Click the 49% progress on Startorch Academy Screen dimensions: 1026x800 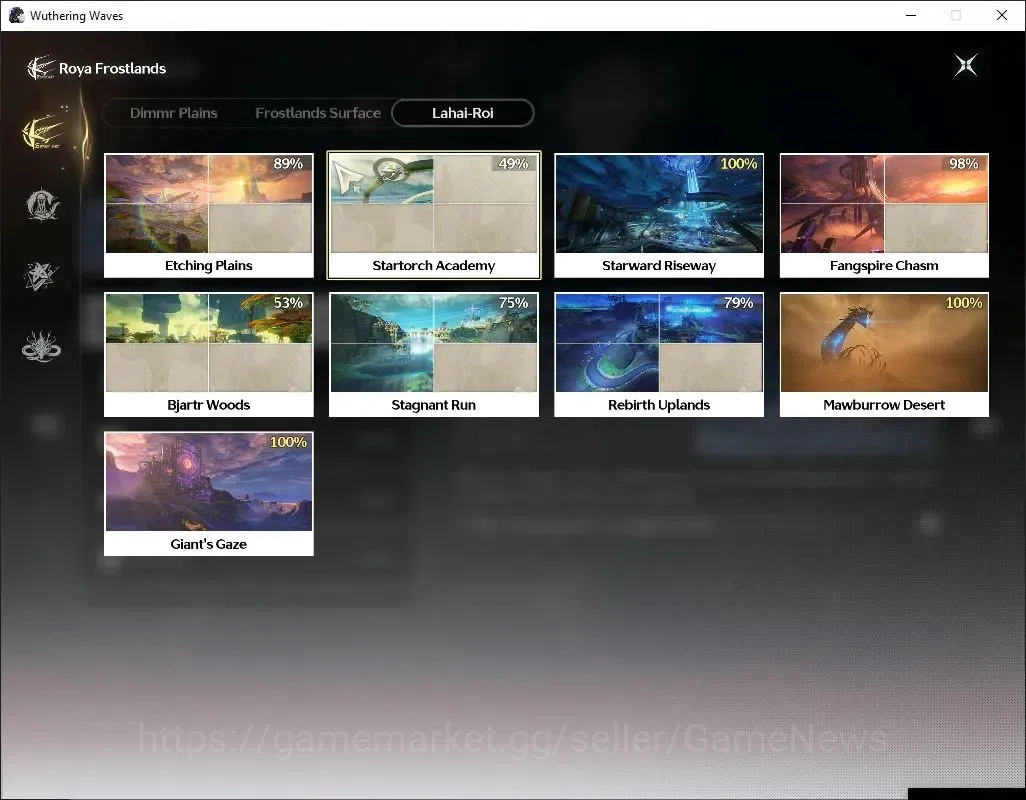pyautogui.click(x=513, y=164)
